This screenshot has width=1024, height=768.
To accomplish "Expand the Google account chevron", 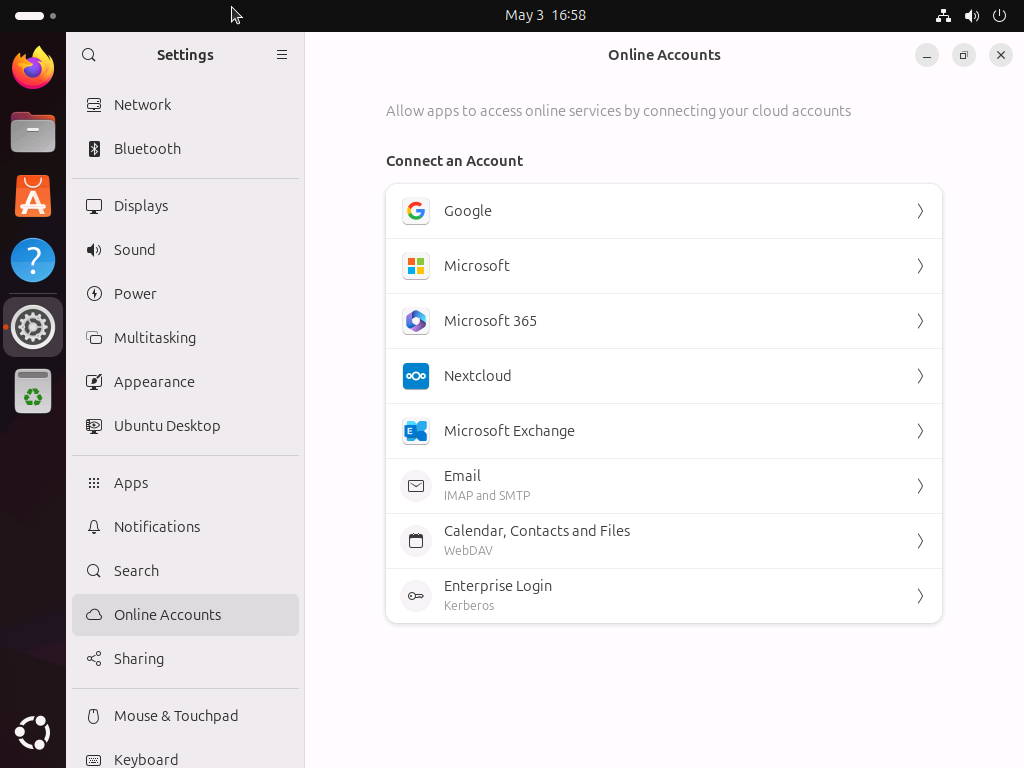I will tap(920, 211).
